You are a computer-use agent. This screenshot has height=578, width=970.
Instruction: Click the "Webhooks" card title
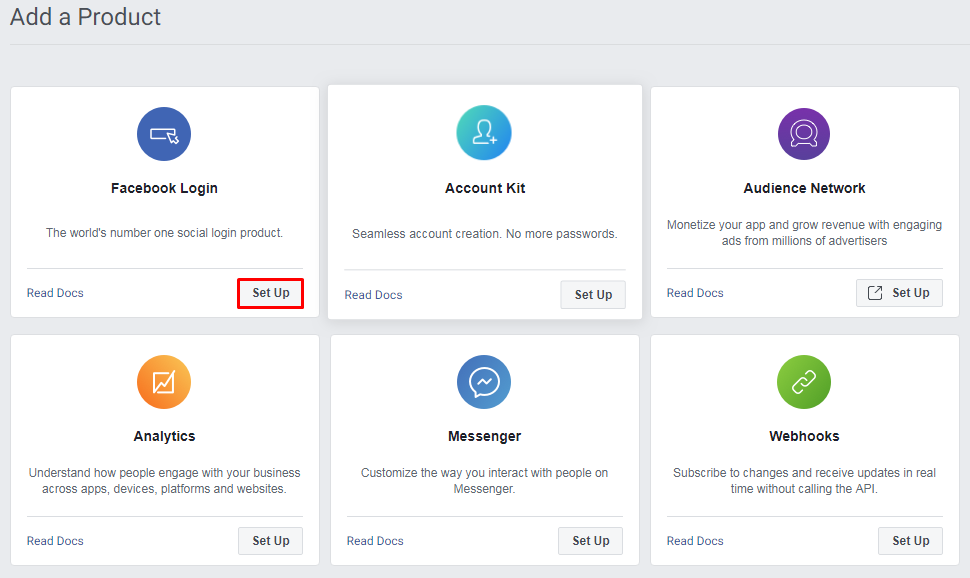pos(804,436)
